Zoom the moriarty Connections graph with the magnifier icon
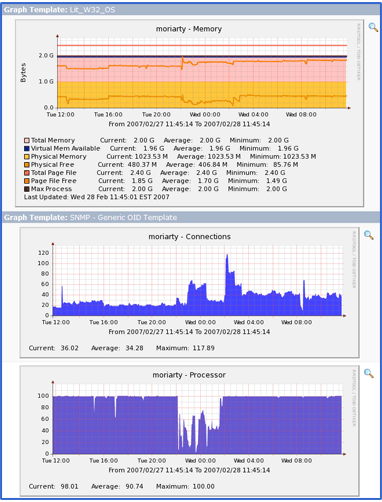This screenshot has width=382, height=502. tap(369, 235)
